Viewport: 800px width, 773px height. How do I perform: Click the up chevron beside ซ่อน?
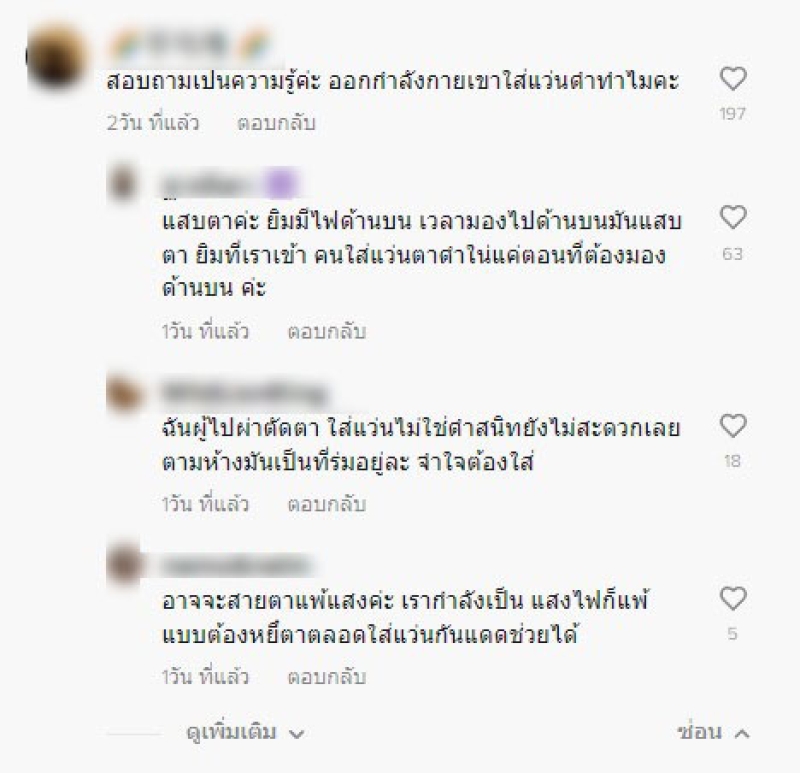point(742,734)
